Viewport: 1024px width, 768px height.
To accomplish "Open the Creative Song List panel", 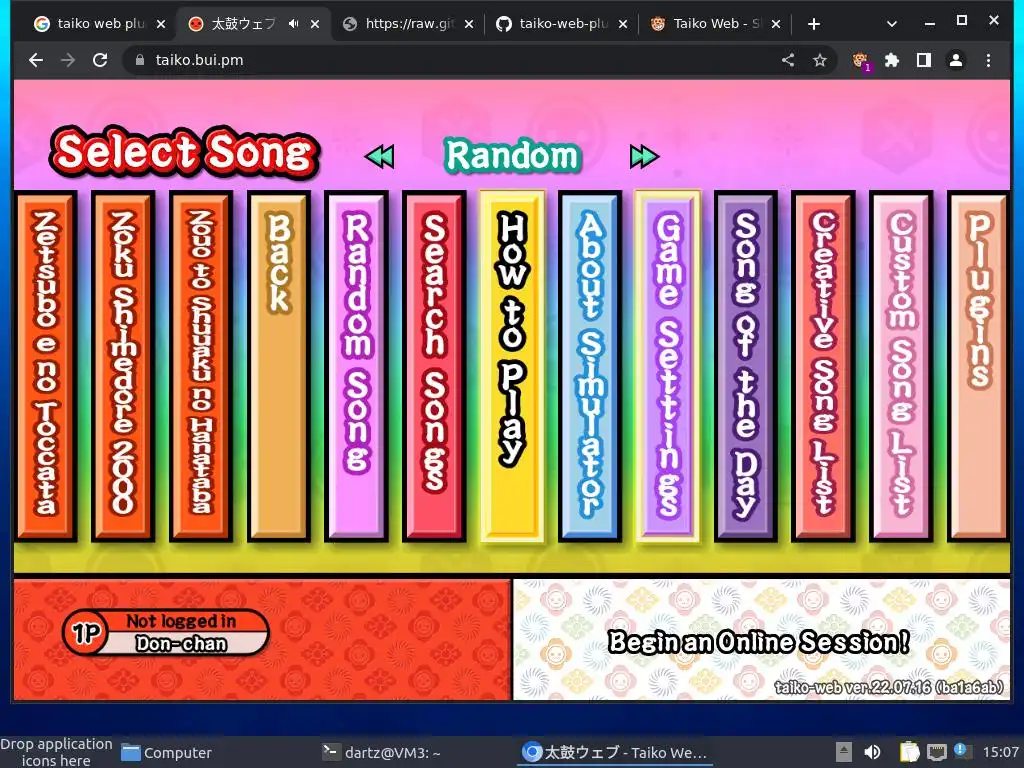I will coord(823,366).
